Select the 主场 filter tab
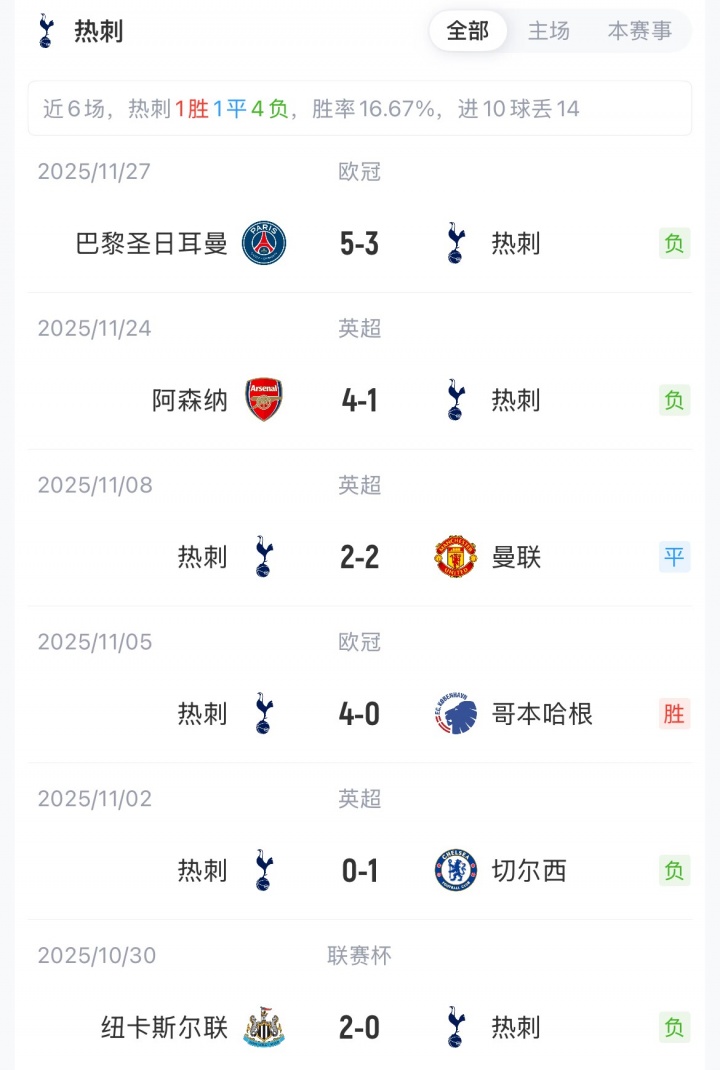Image resolution: width=720 pixels, height=1070 pixels. click(549, 31)
